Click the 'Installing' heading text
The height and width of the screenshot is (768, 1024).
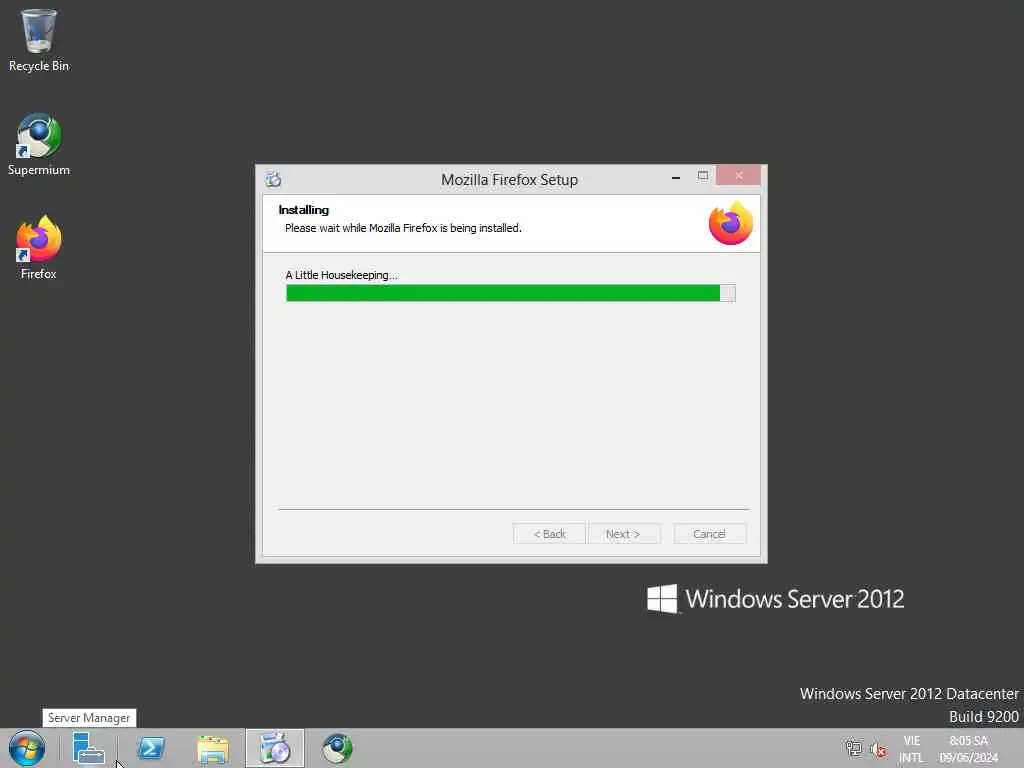point(304,210)
